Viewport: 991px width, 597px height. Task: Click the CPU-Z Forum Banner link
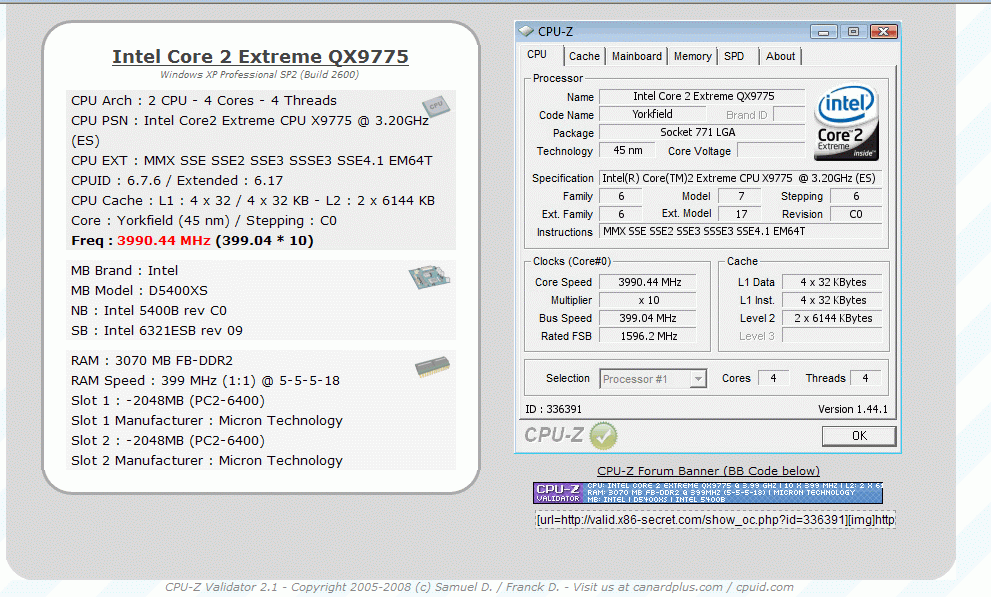tap(708, 471)
